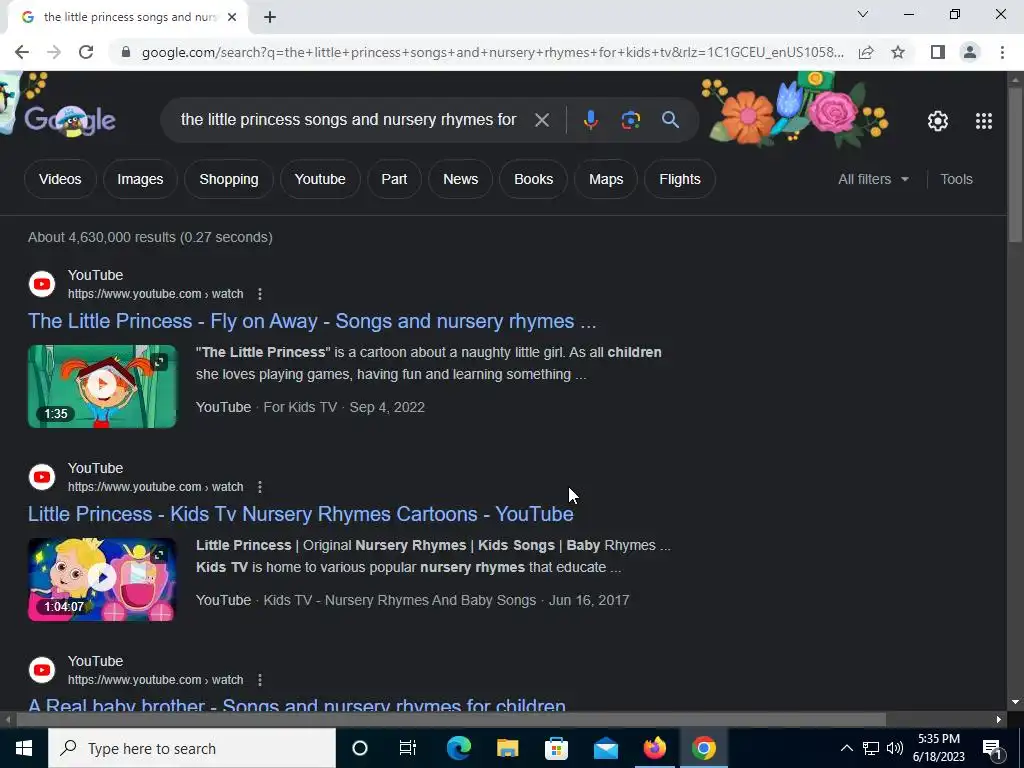Open options for A Real baby brother result
Screen dimensions: 1024x768
pyautogui.click(x=260, y=680)
